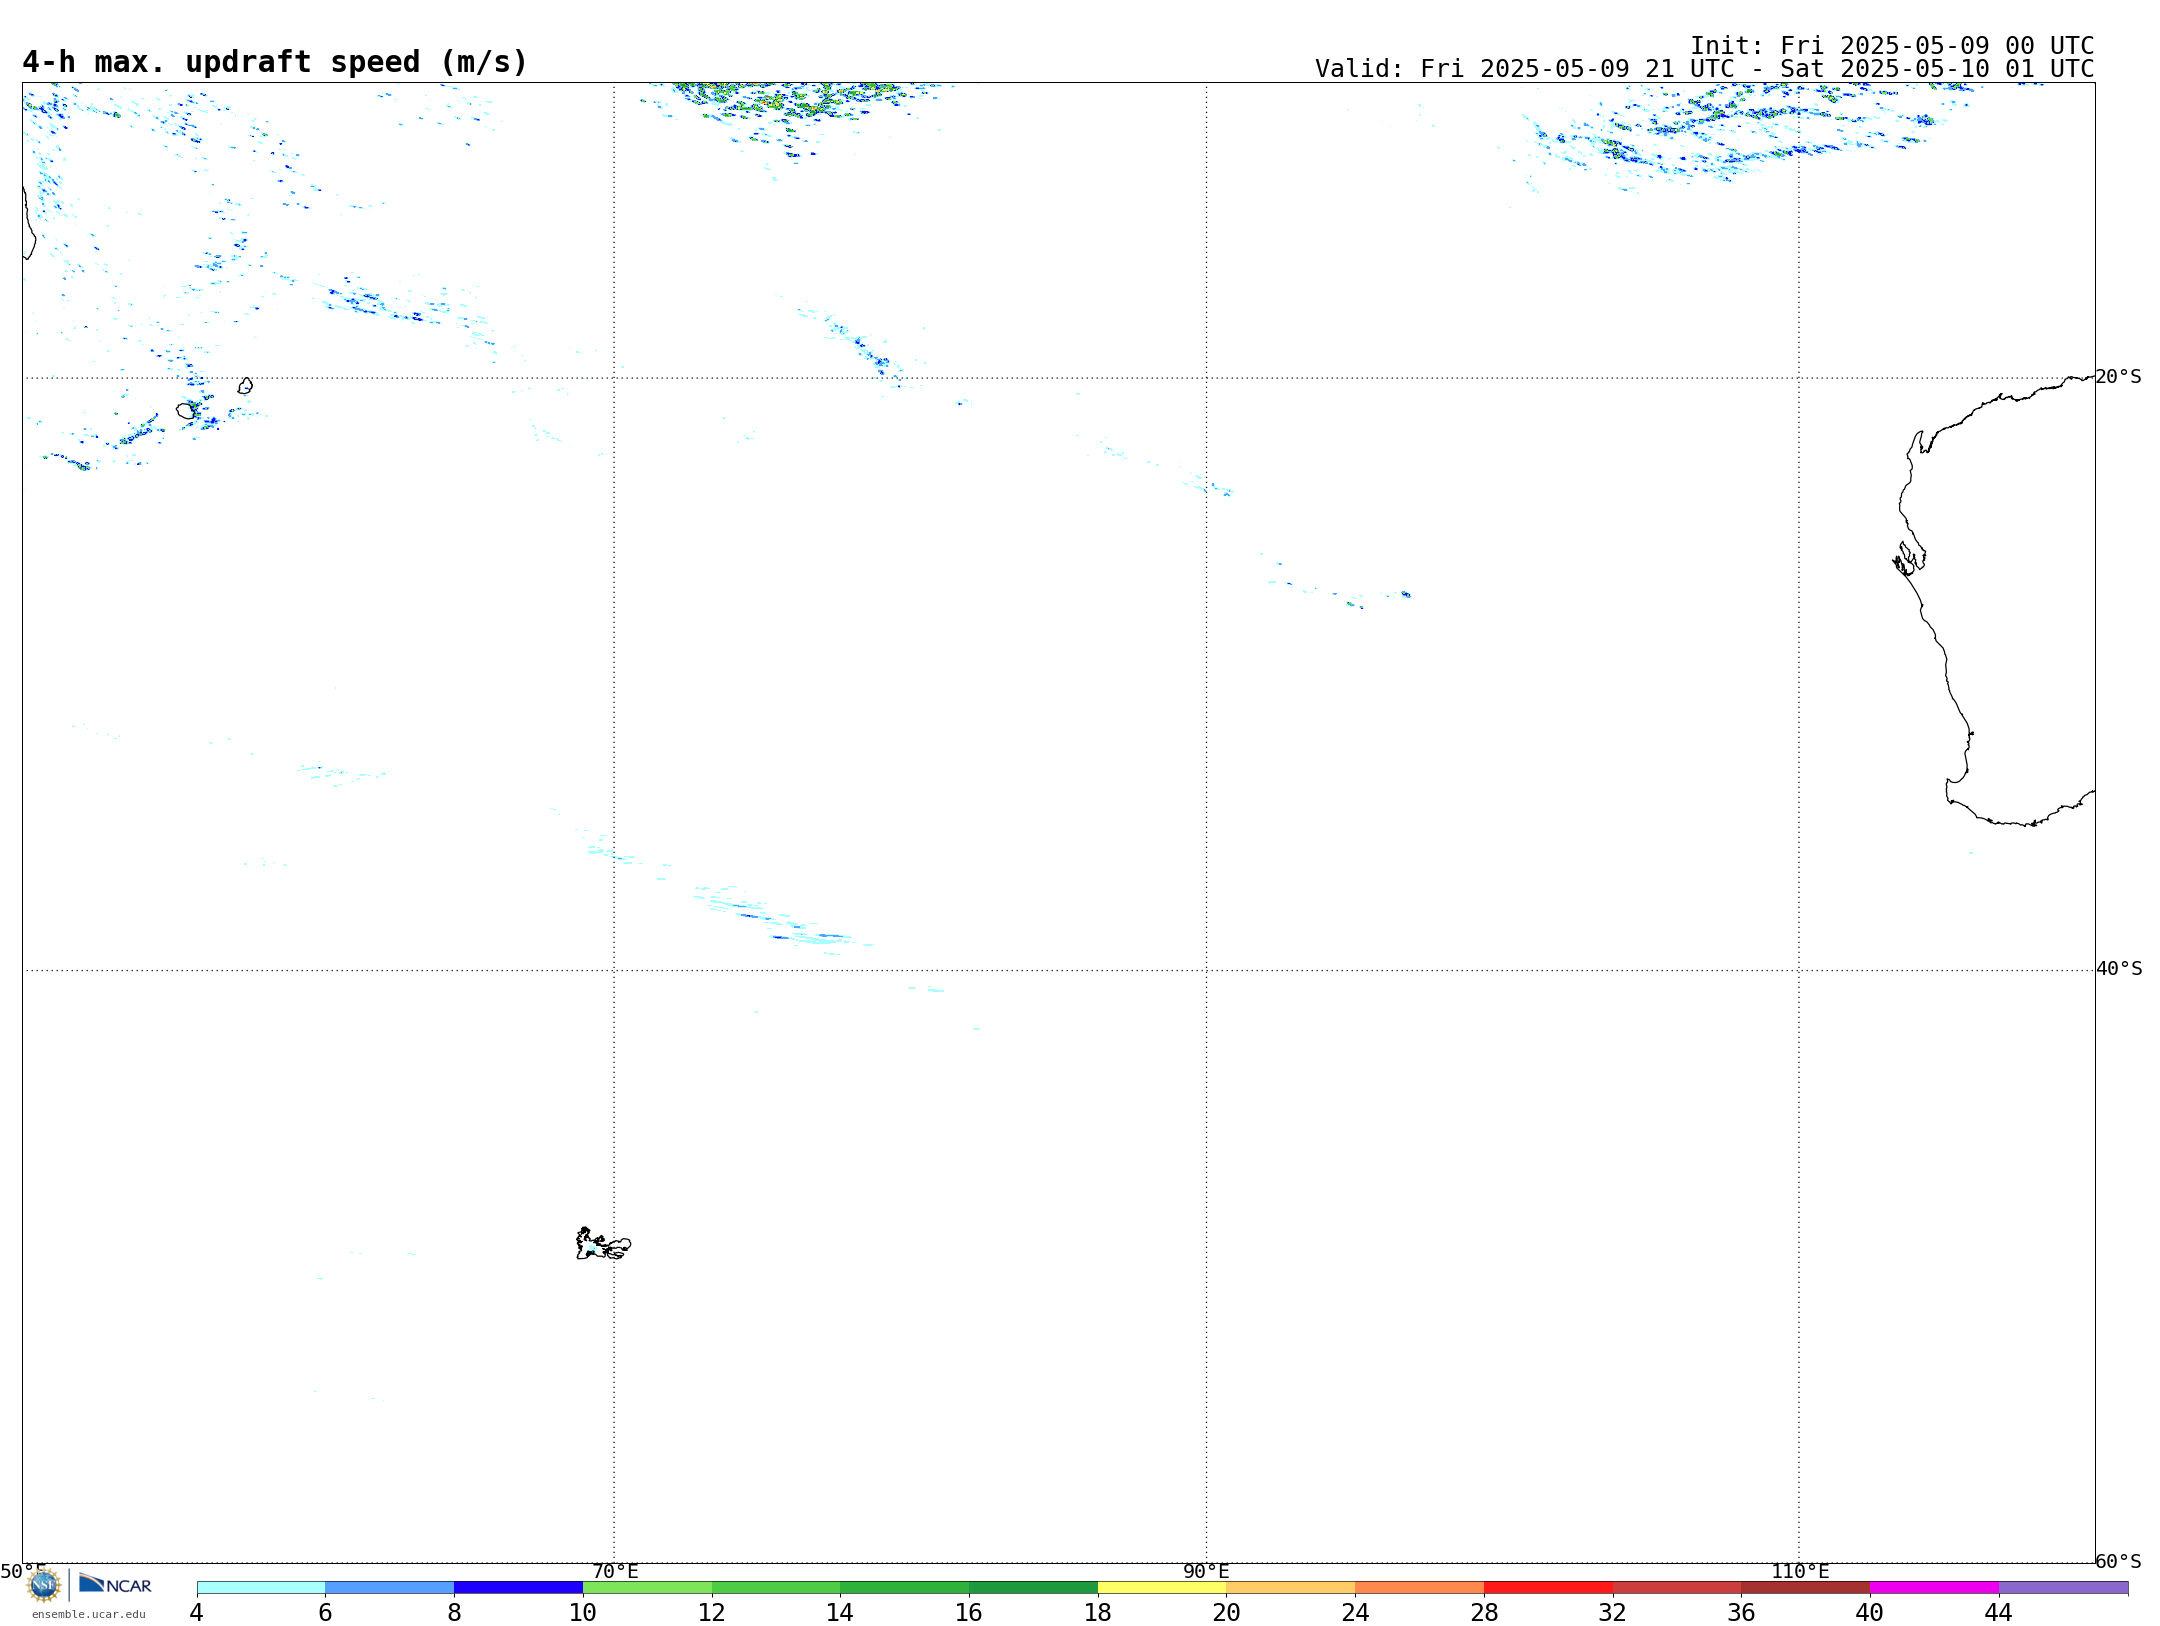Pick the green 12–14 colorbar swatch
This screenshot has width=2160, height=1626.
pos(776,1588)
